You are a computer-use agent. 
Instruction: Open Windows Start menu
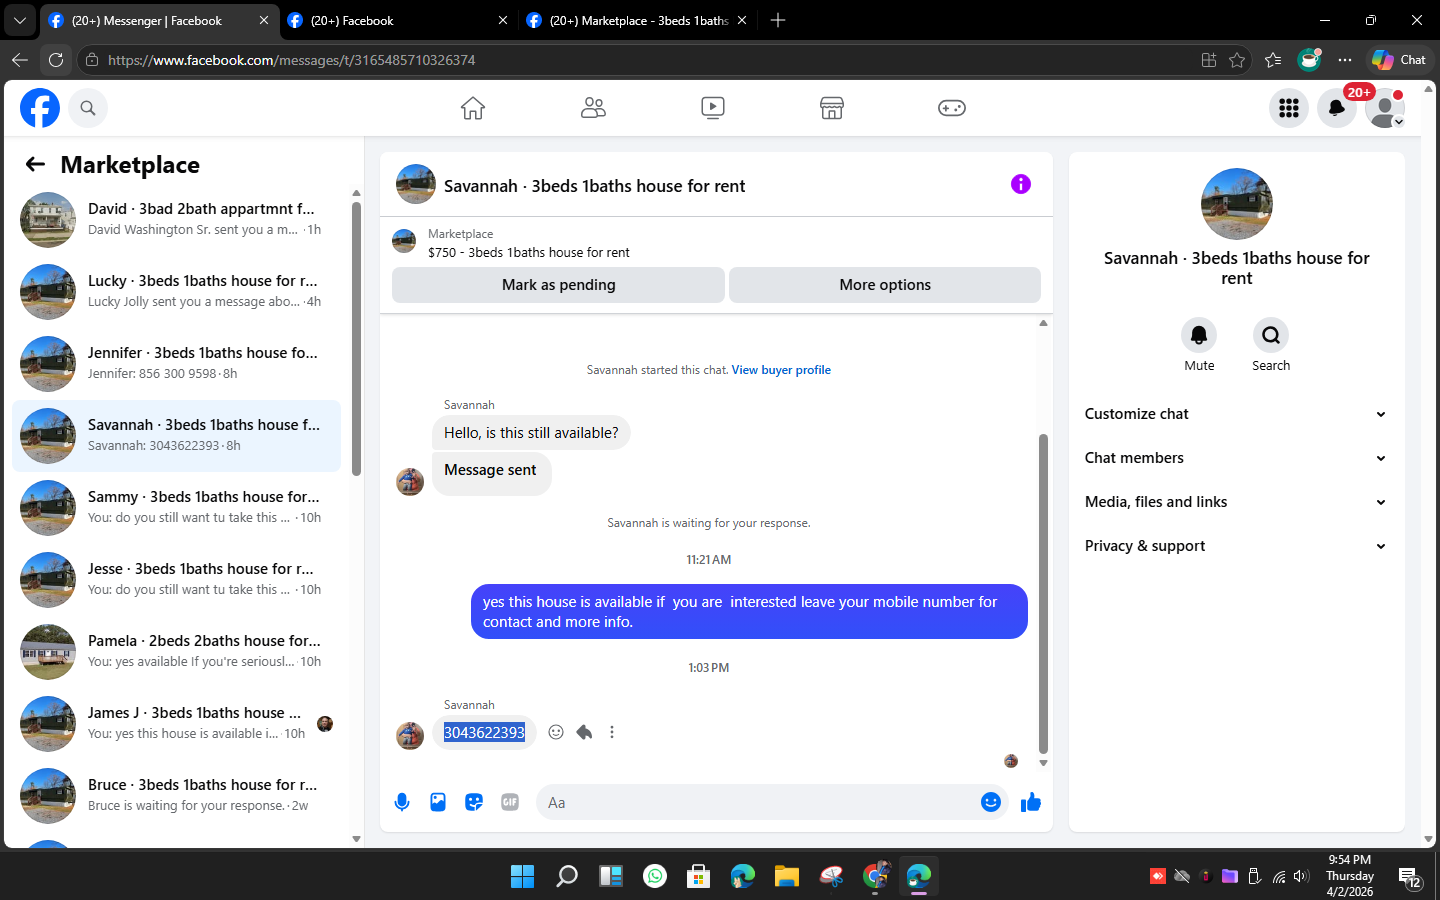click(x=522, y=876)
